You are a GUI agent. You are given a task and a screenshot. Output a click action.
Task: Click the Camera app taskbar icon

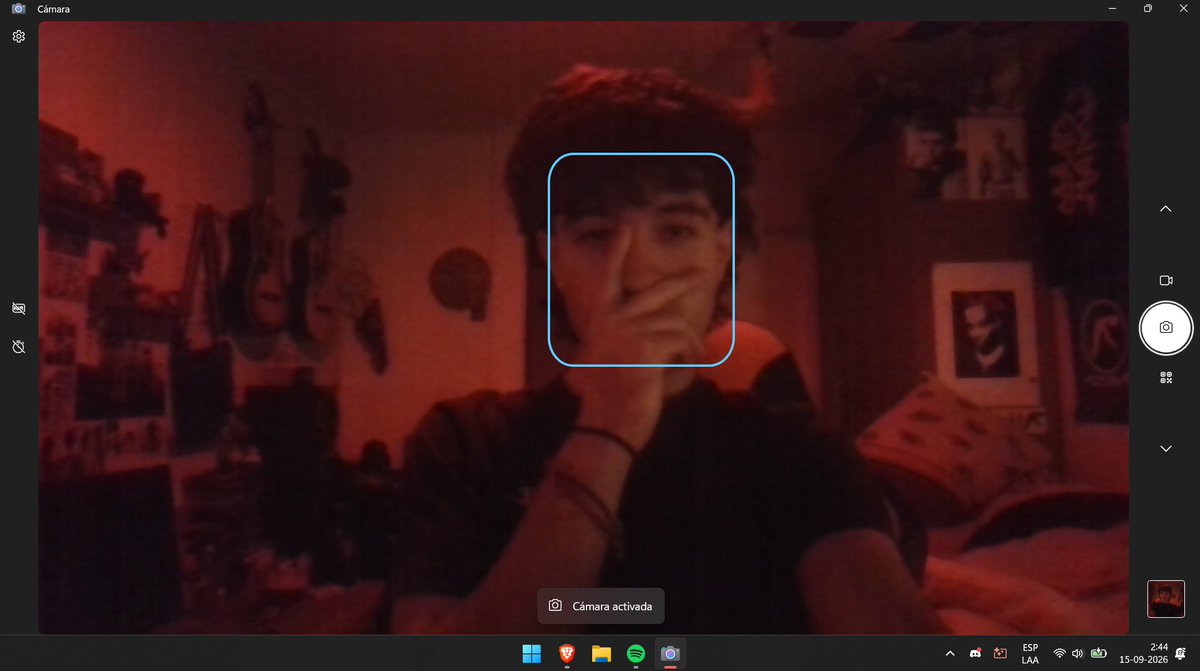(670, 654)
